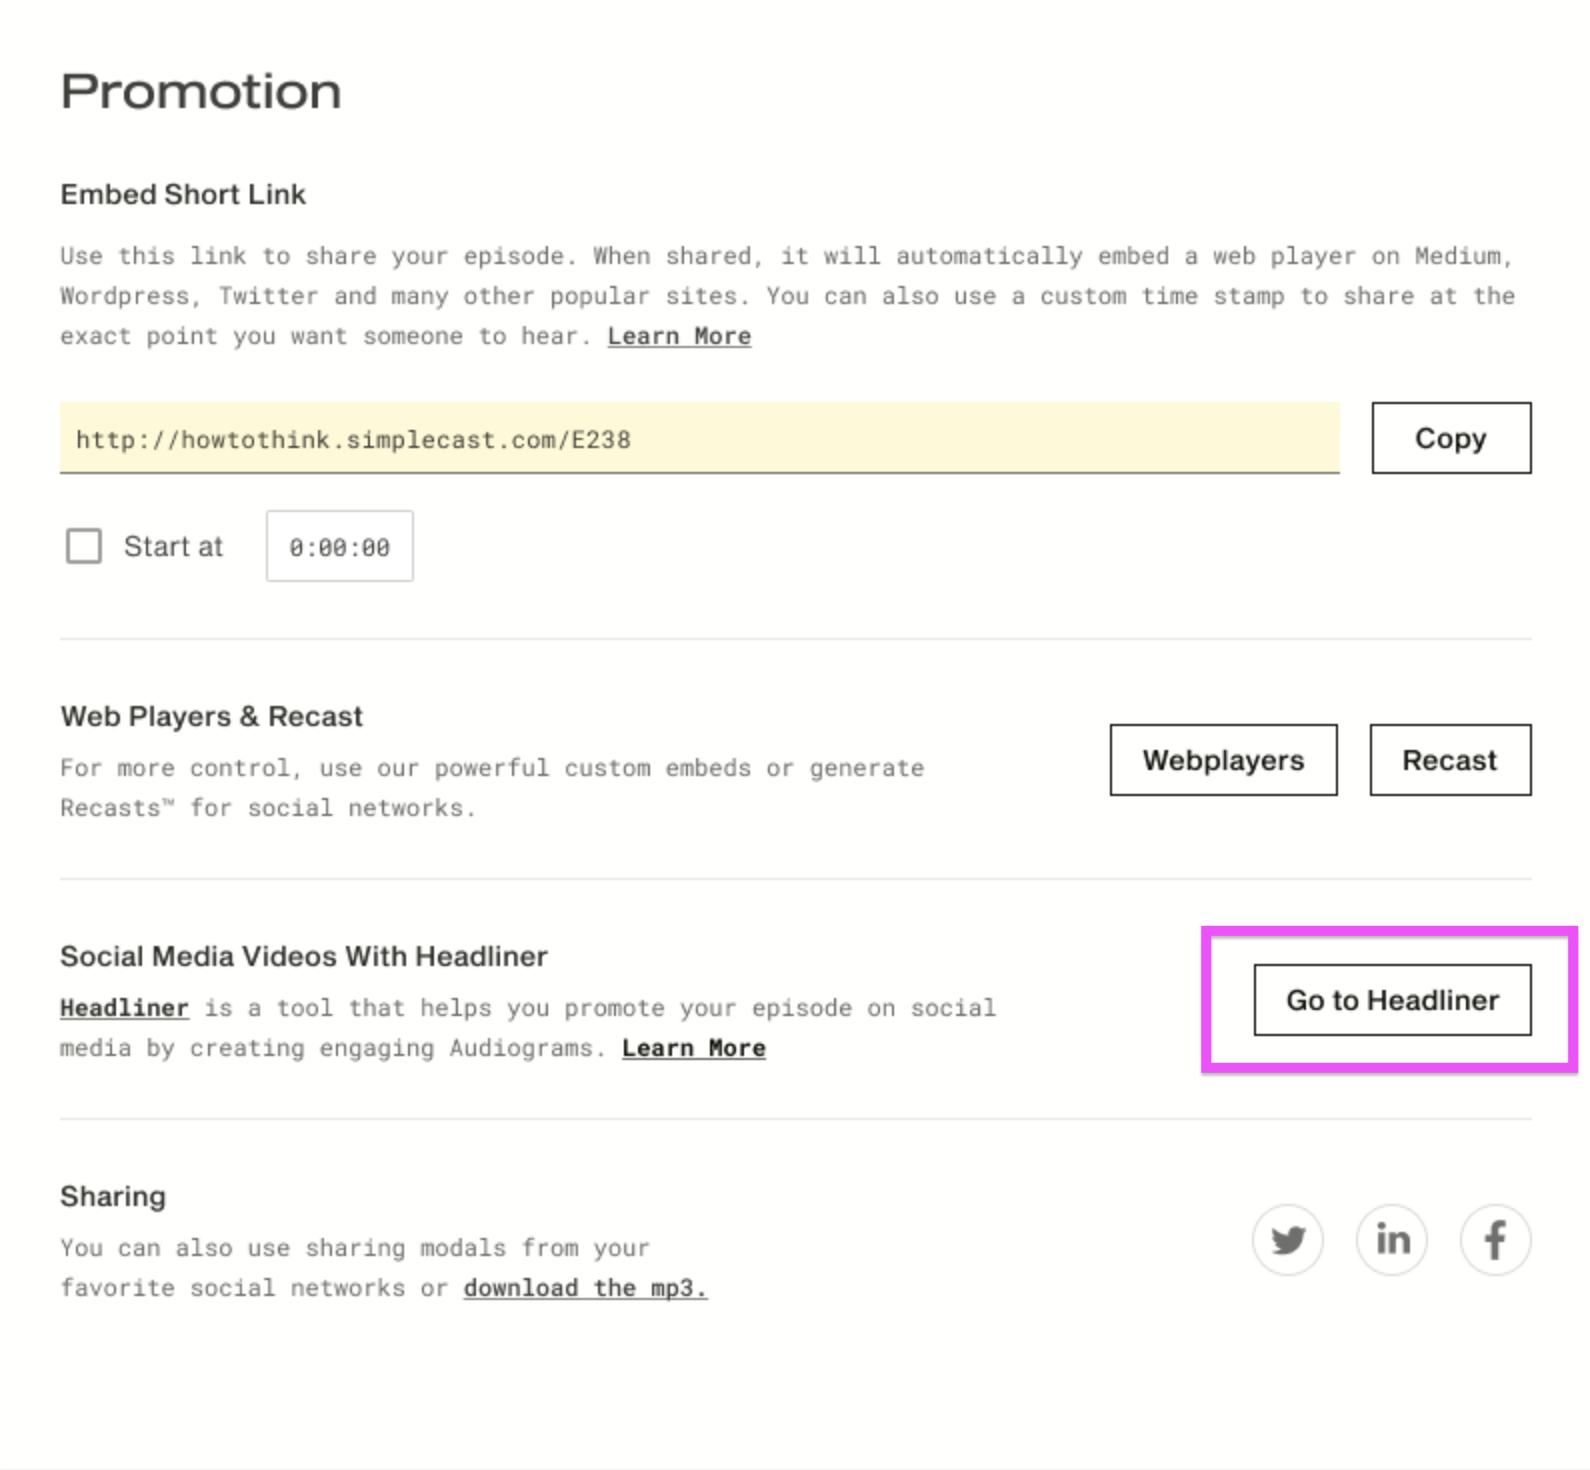Click the Promotion page heading
This screenshot has width=1590, height=1470.
pyautogui.click(x=201, y=92)
